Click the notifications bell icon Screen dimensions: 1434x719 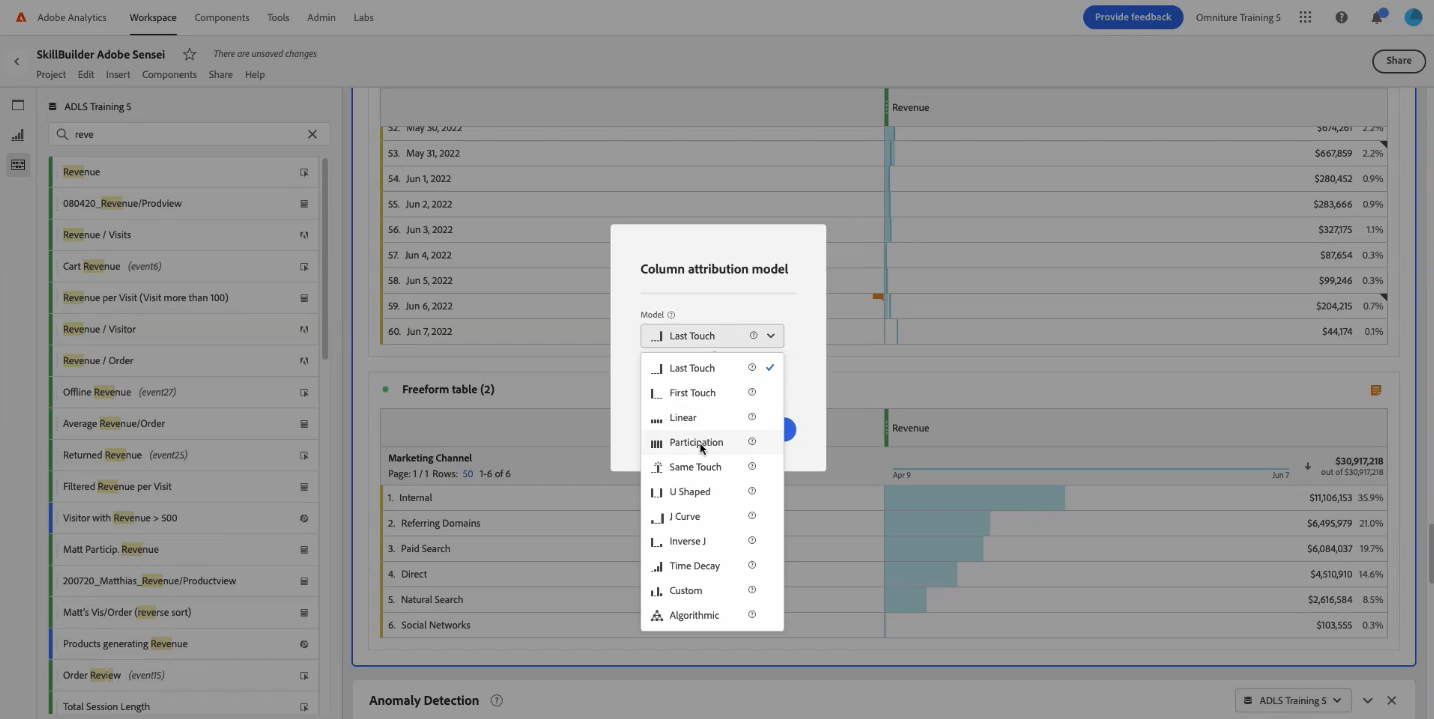coord(1377,16)
